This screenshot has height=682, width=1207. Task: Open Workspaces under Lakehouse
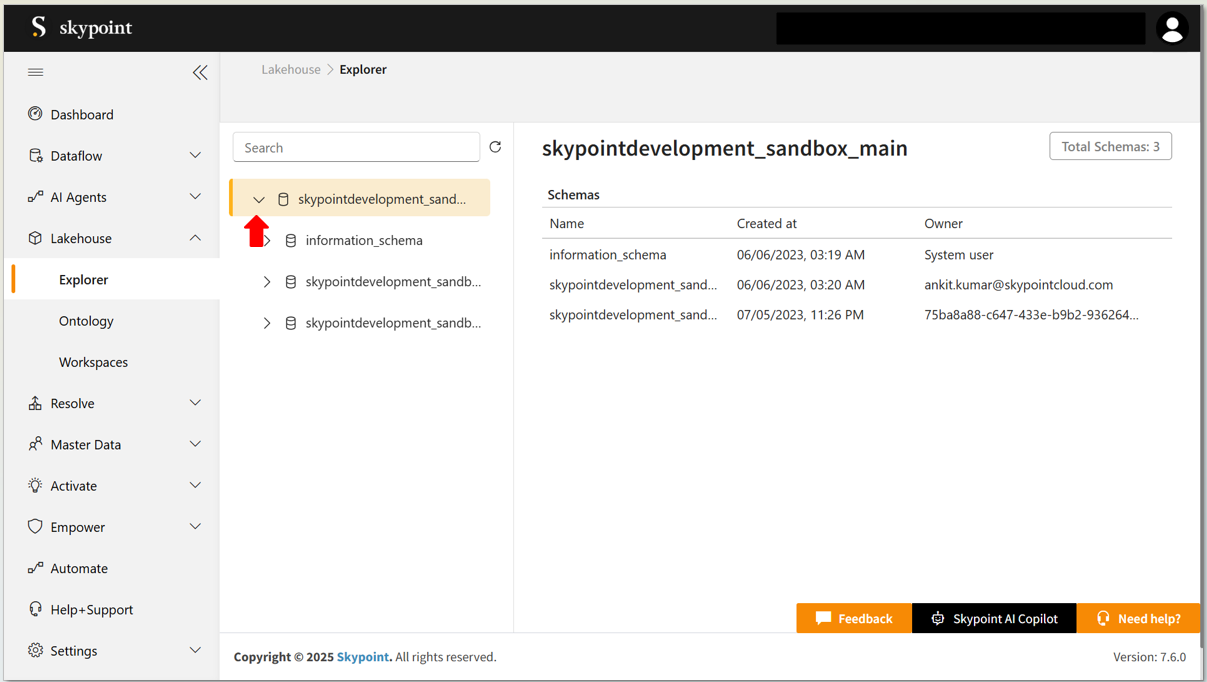tap(93, 362)
